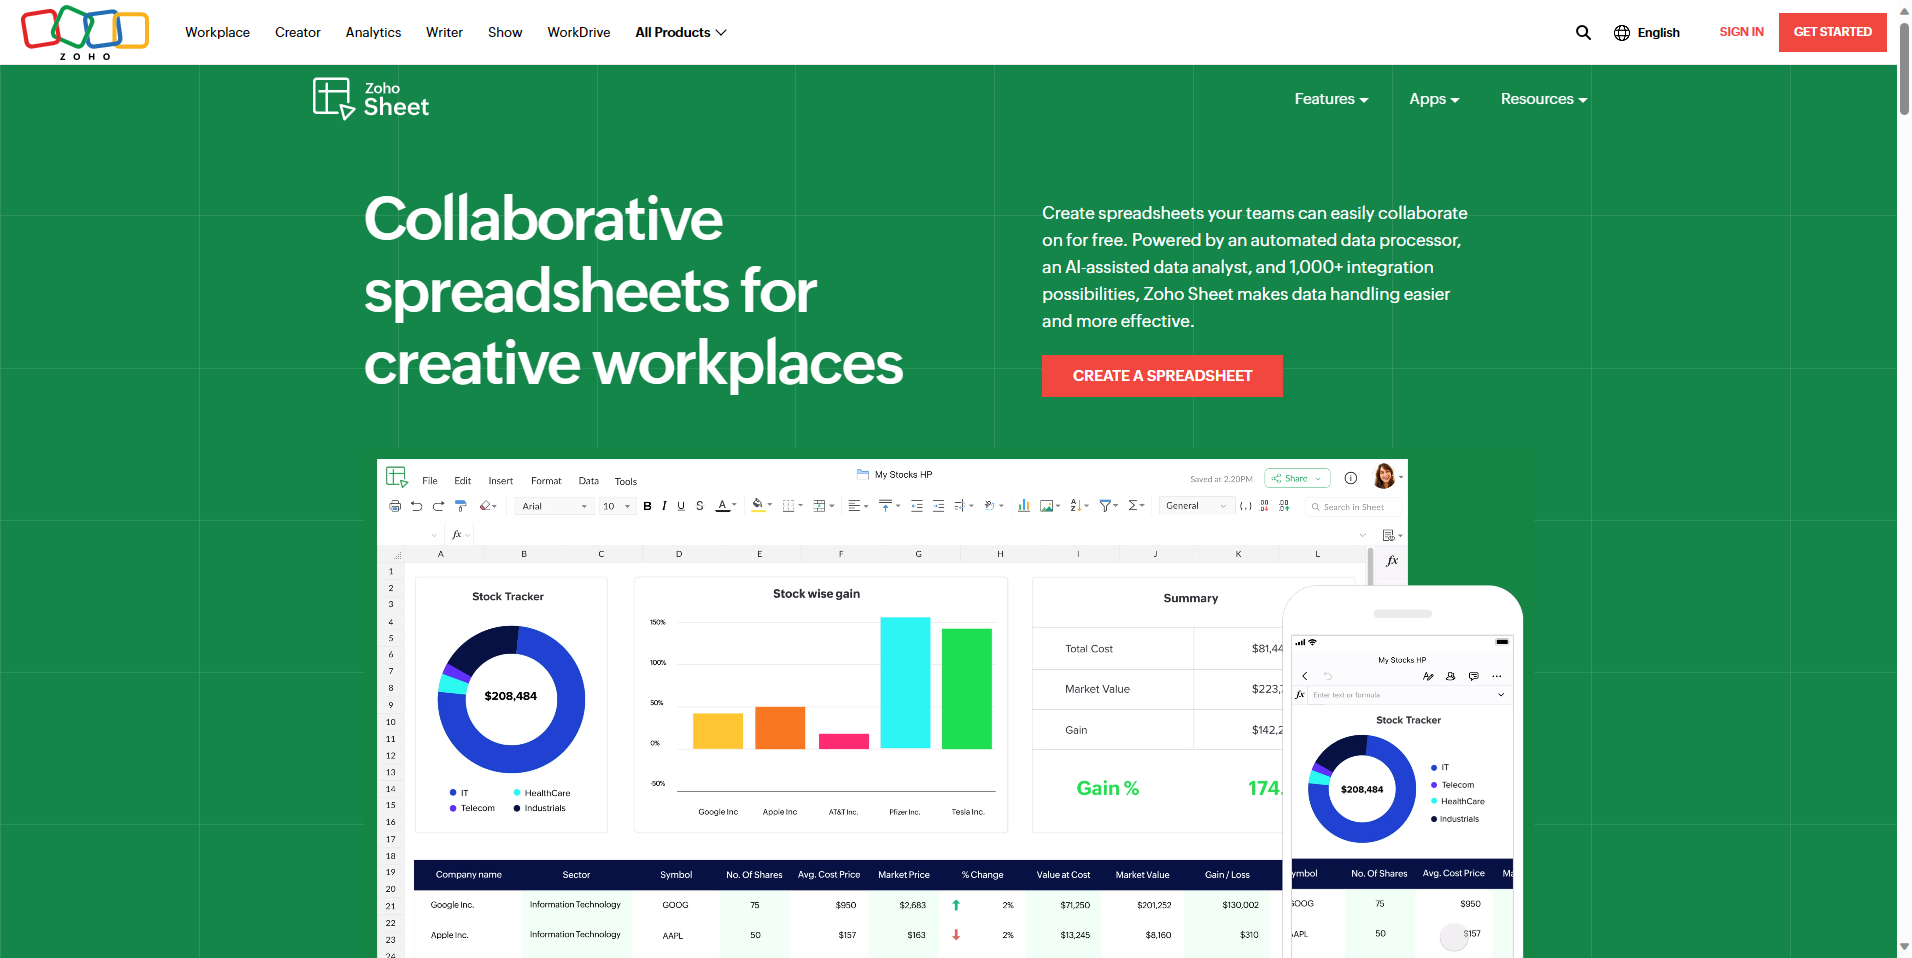
Task: Toggle underline formatting in sheet toolbar
Action: [x=681, y=506]
